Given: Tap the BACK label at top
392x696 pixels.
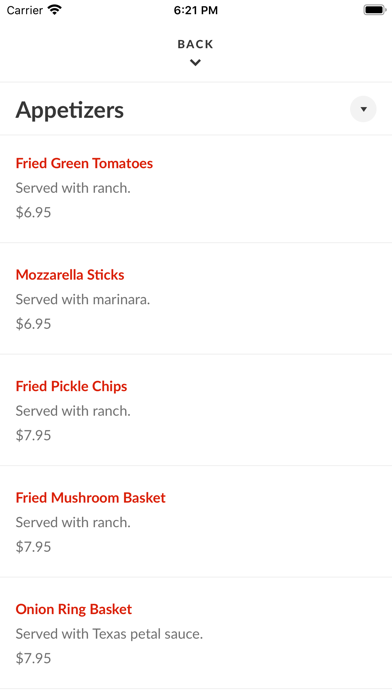Looking at the screenshot, I should pos(195,44).
